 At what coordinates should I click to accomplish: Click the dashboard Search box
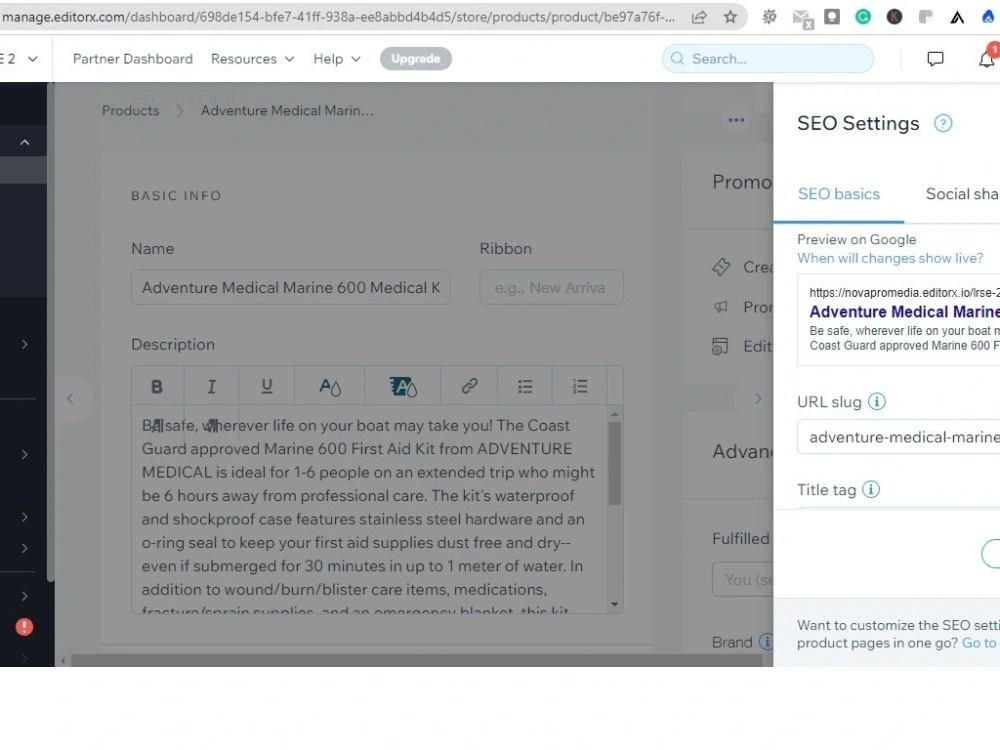click(x=767, y=59)
